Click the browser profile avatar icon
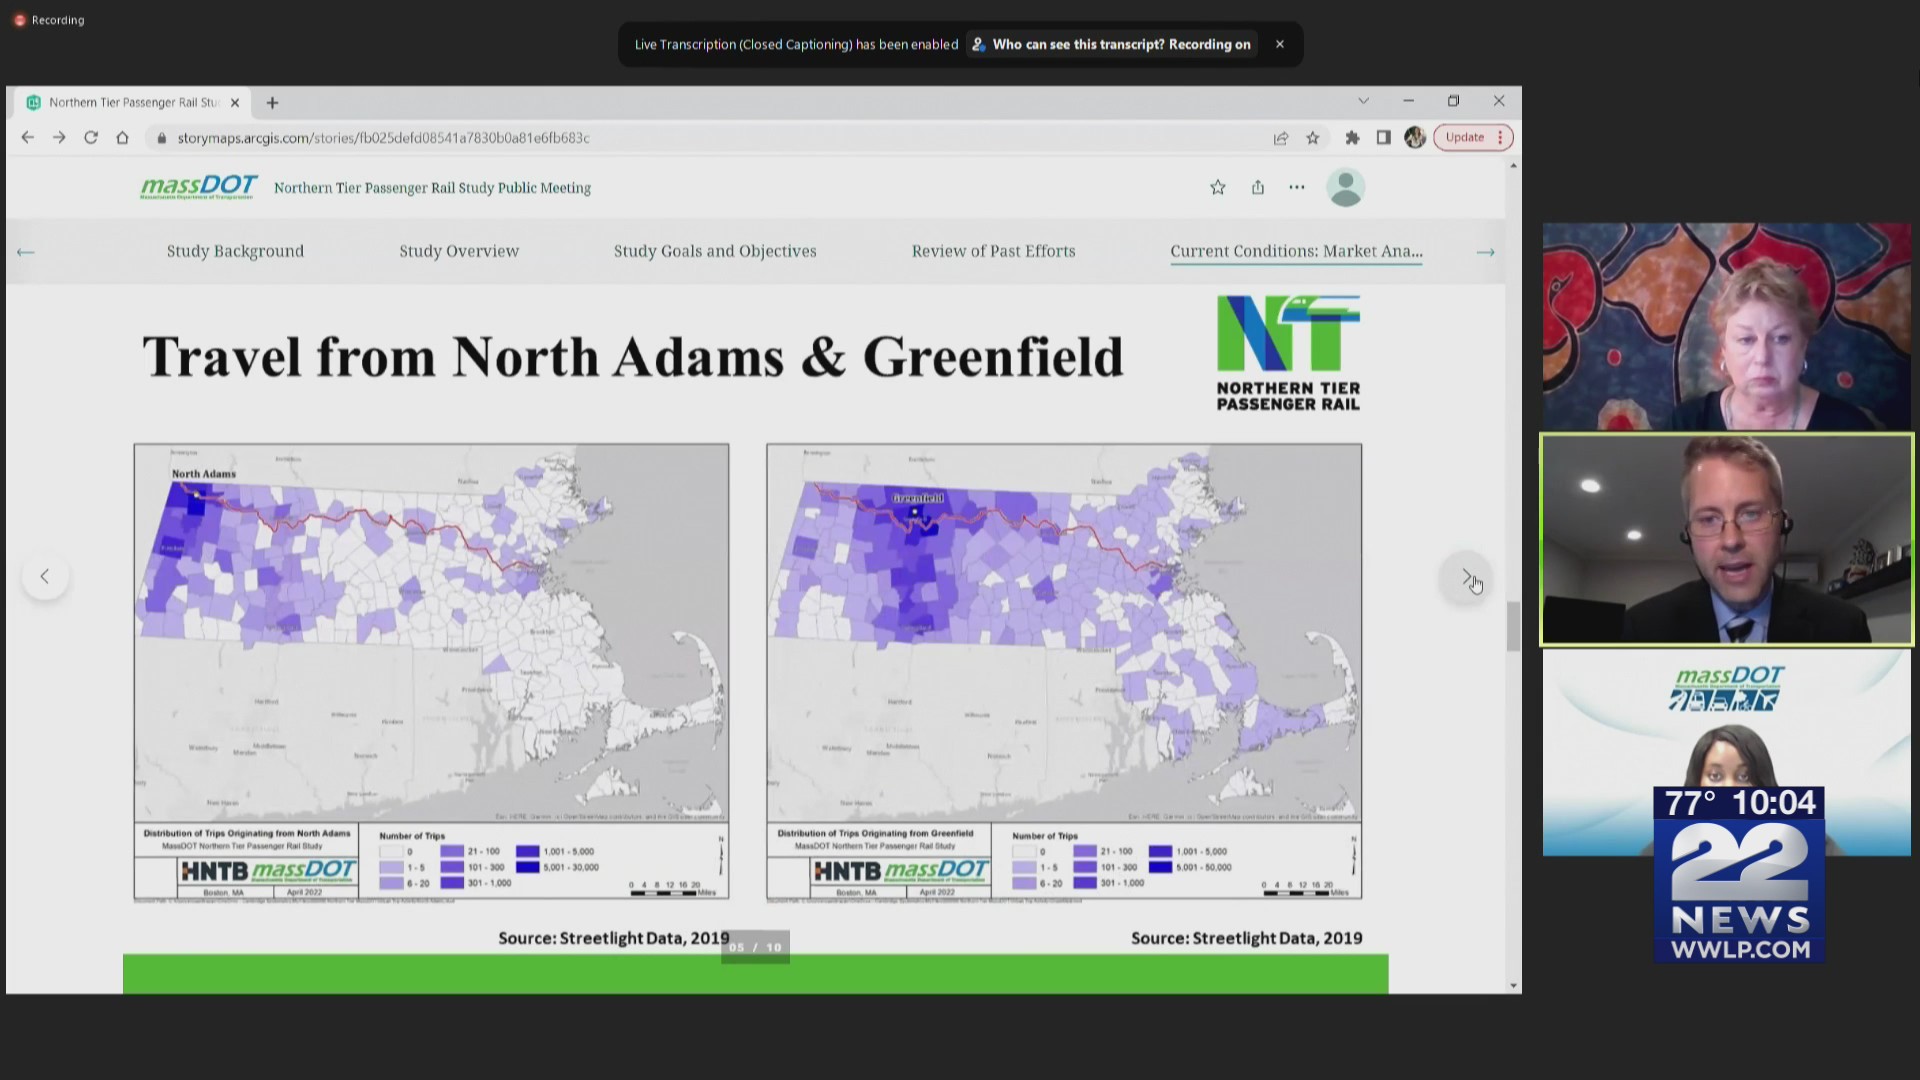The height and width of the screenshot is (1080, 1920). [x=1415, y=138]
